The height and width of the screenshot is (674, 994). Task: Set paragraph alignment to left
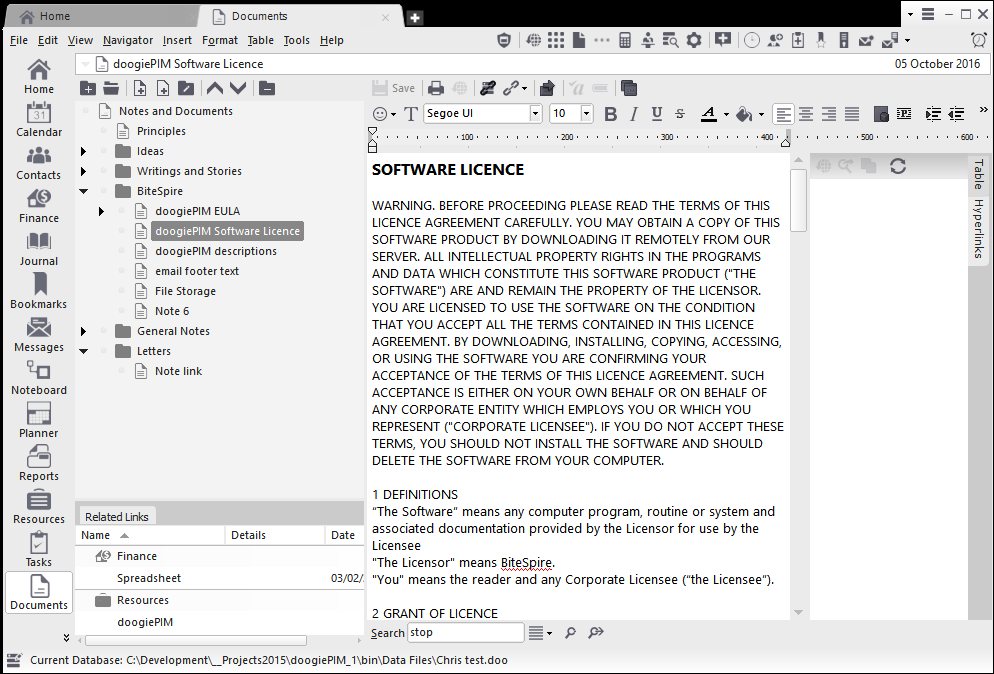coord(784,114)
